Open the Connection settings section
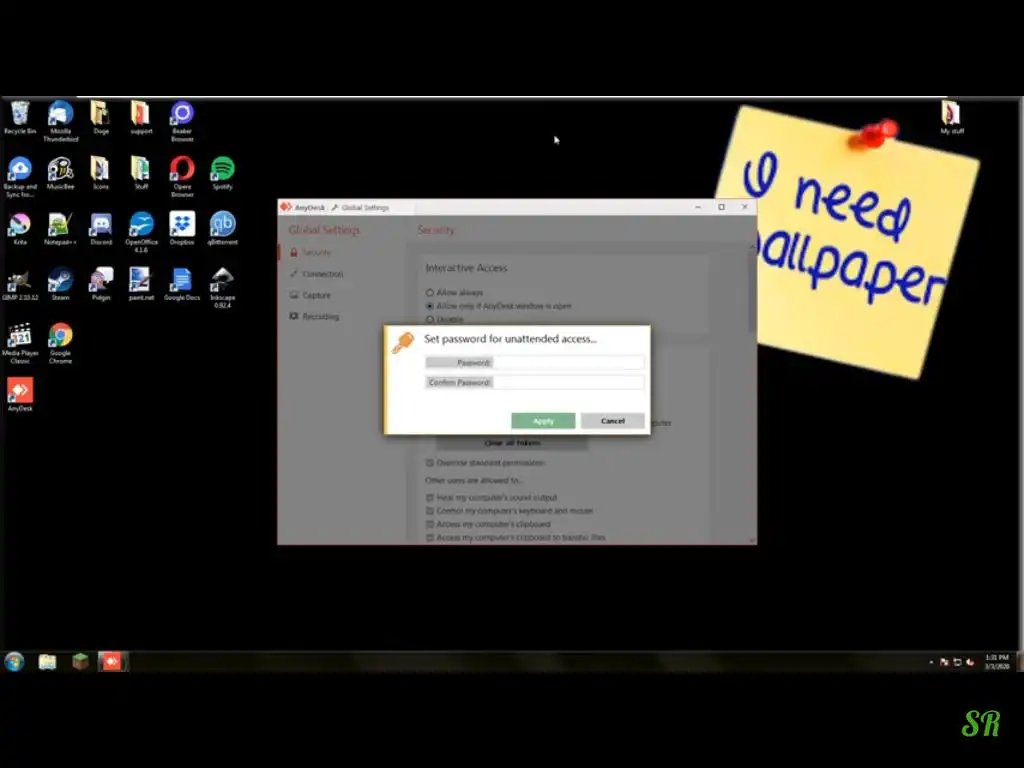This screenshot has height=768, width=1024. [317, 274]
